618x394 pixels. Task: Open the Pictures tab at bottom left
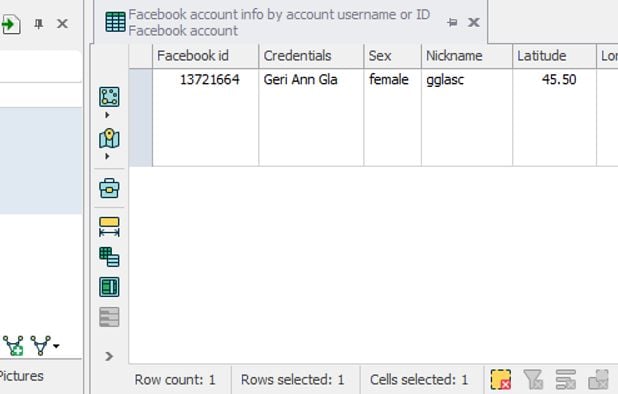click(21, 376)
